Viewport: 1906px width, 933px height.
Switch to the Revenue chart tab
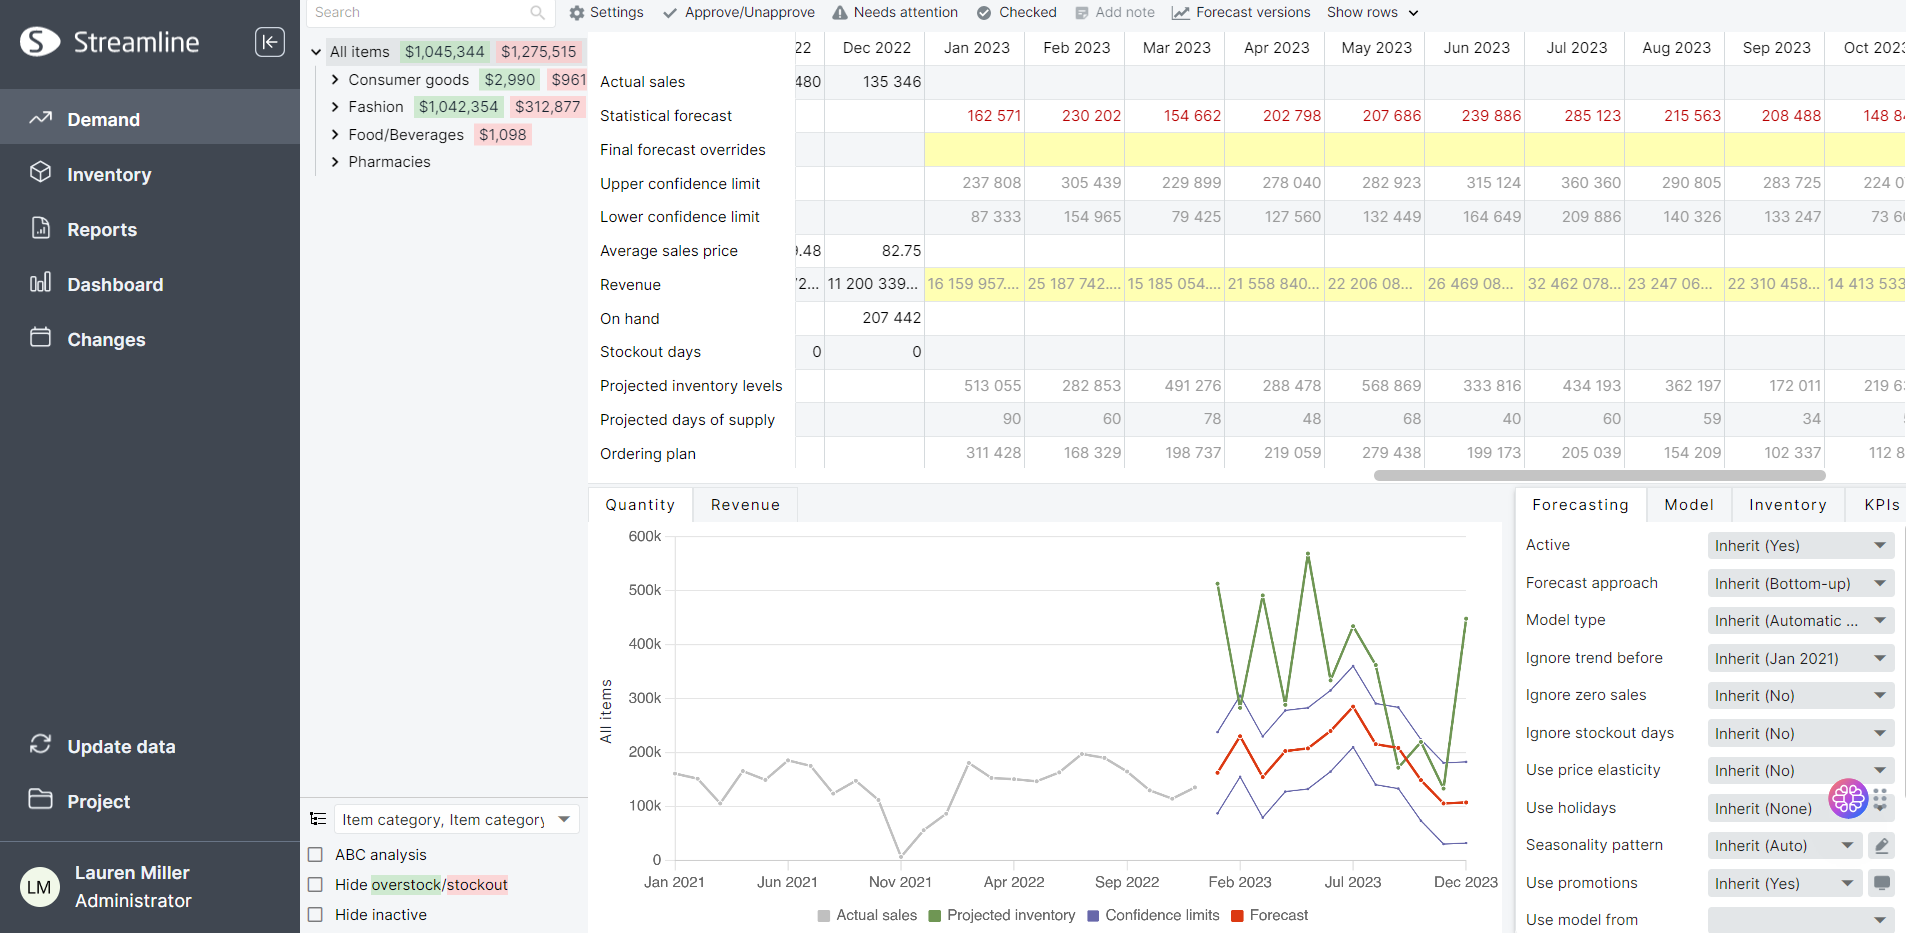click(745, 505)
